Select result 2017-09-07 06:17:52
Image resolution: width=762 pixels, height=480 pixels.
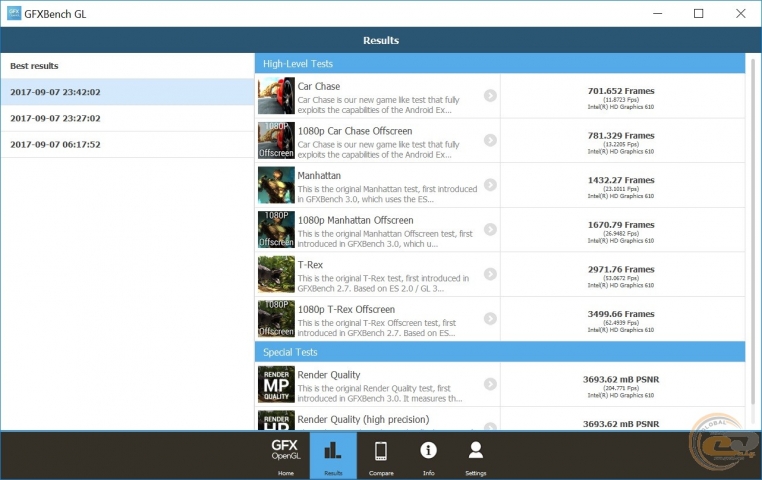tap(127, 144)
